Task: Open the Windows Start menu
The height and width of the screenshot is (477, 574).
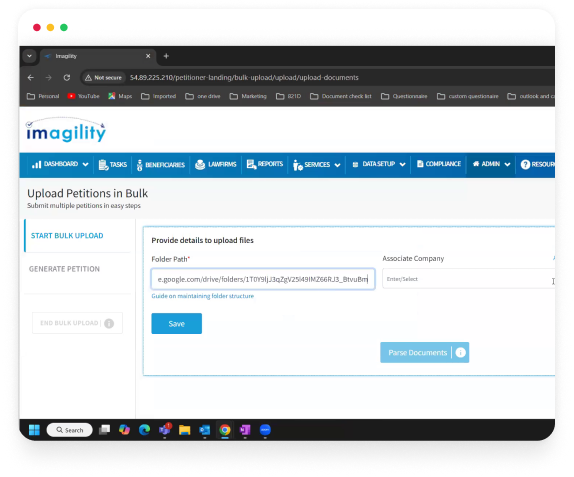Action: coord(34,430)
